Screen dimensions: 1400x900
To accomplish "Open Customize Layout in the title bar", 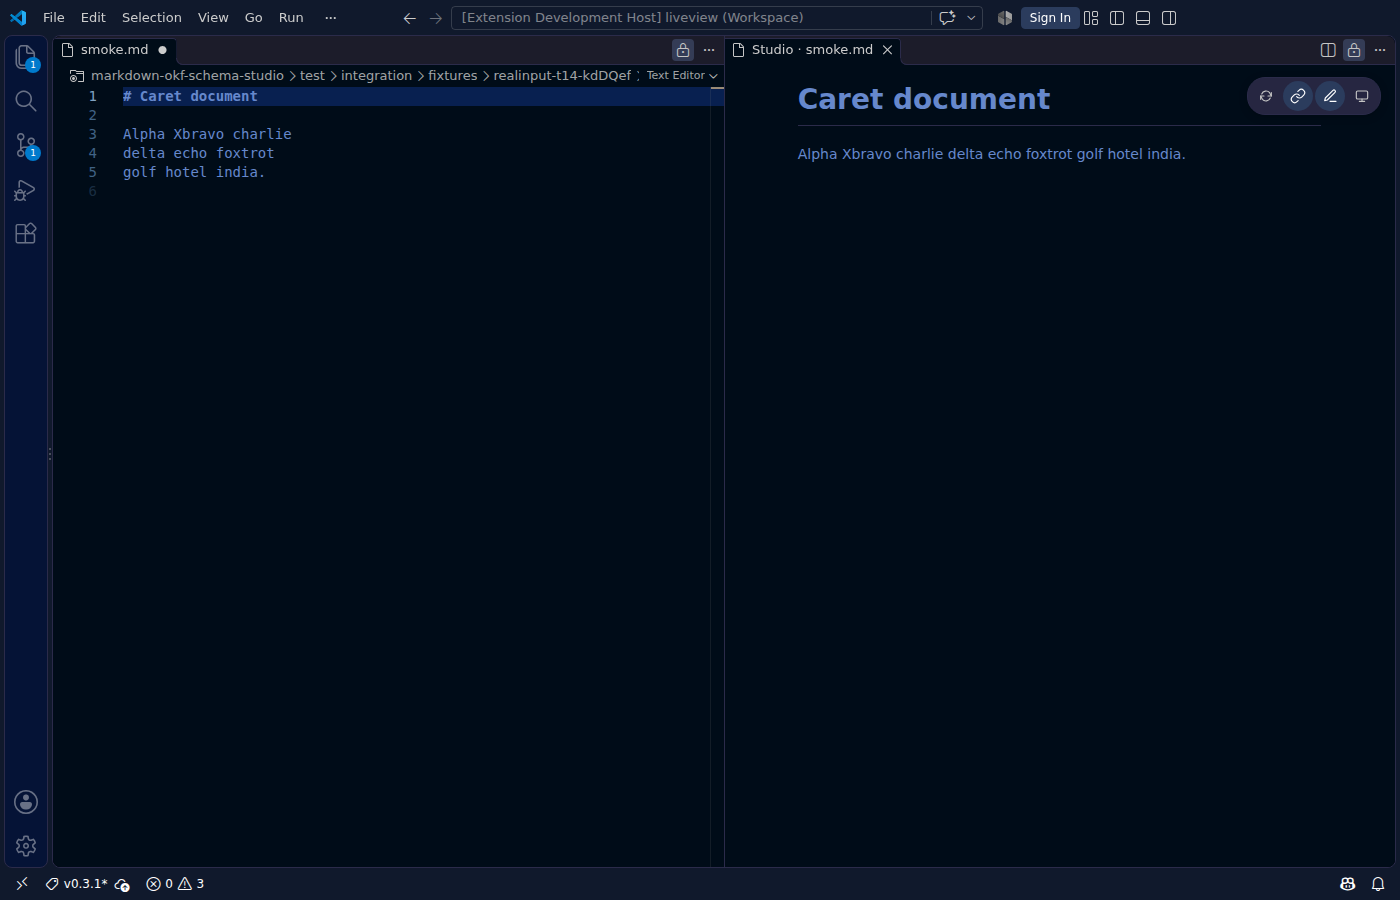I will 1091,18.
